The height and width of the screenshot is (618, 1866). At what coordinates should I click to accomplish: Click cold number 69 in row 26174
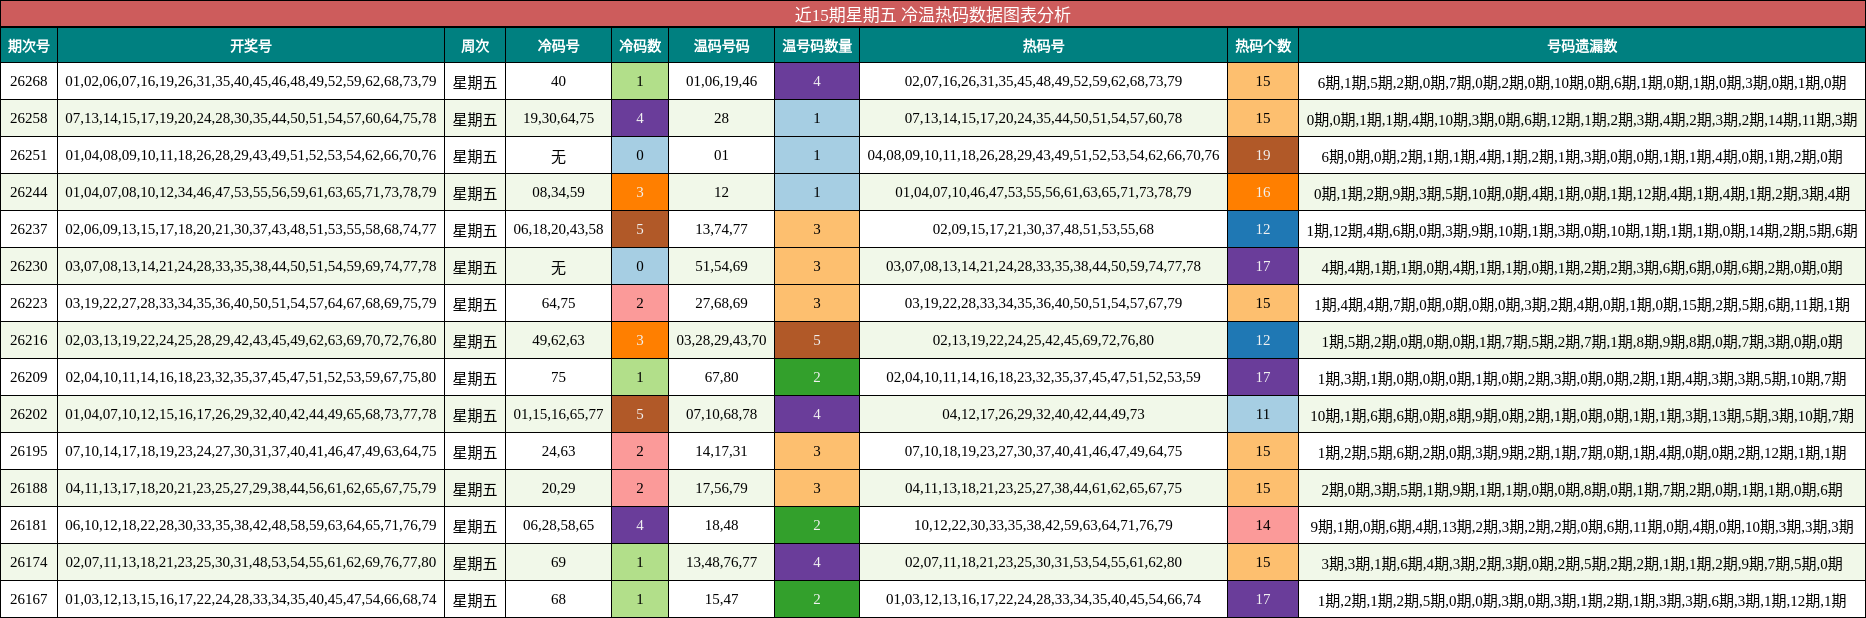click(558, 562)
